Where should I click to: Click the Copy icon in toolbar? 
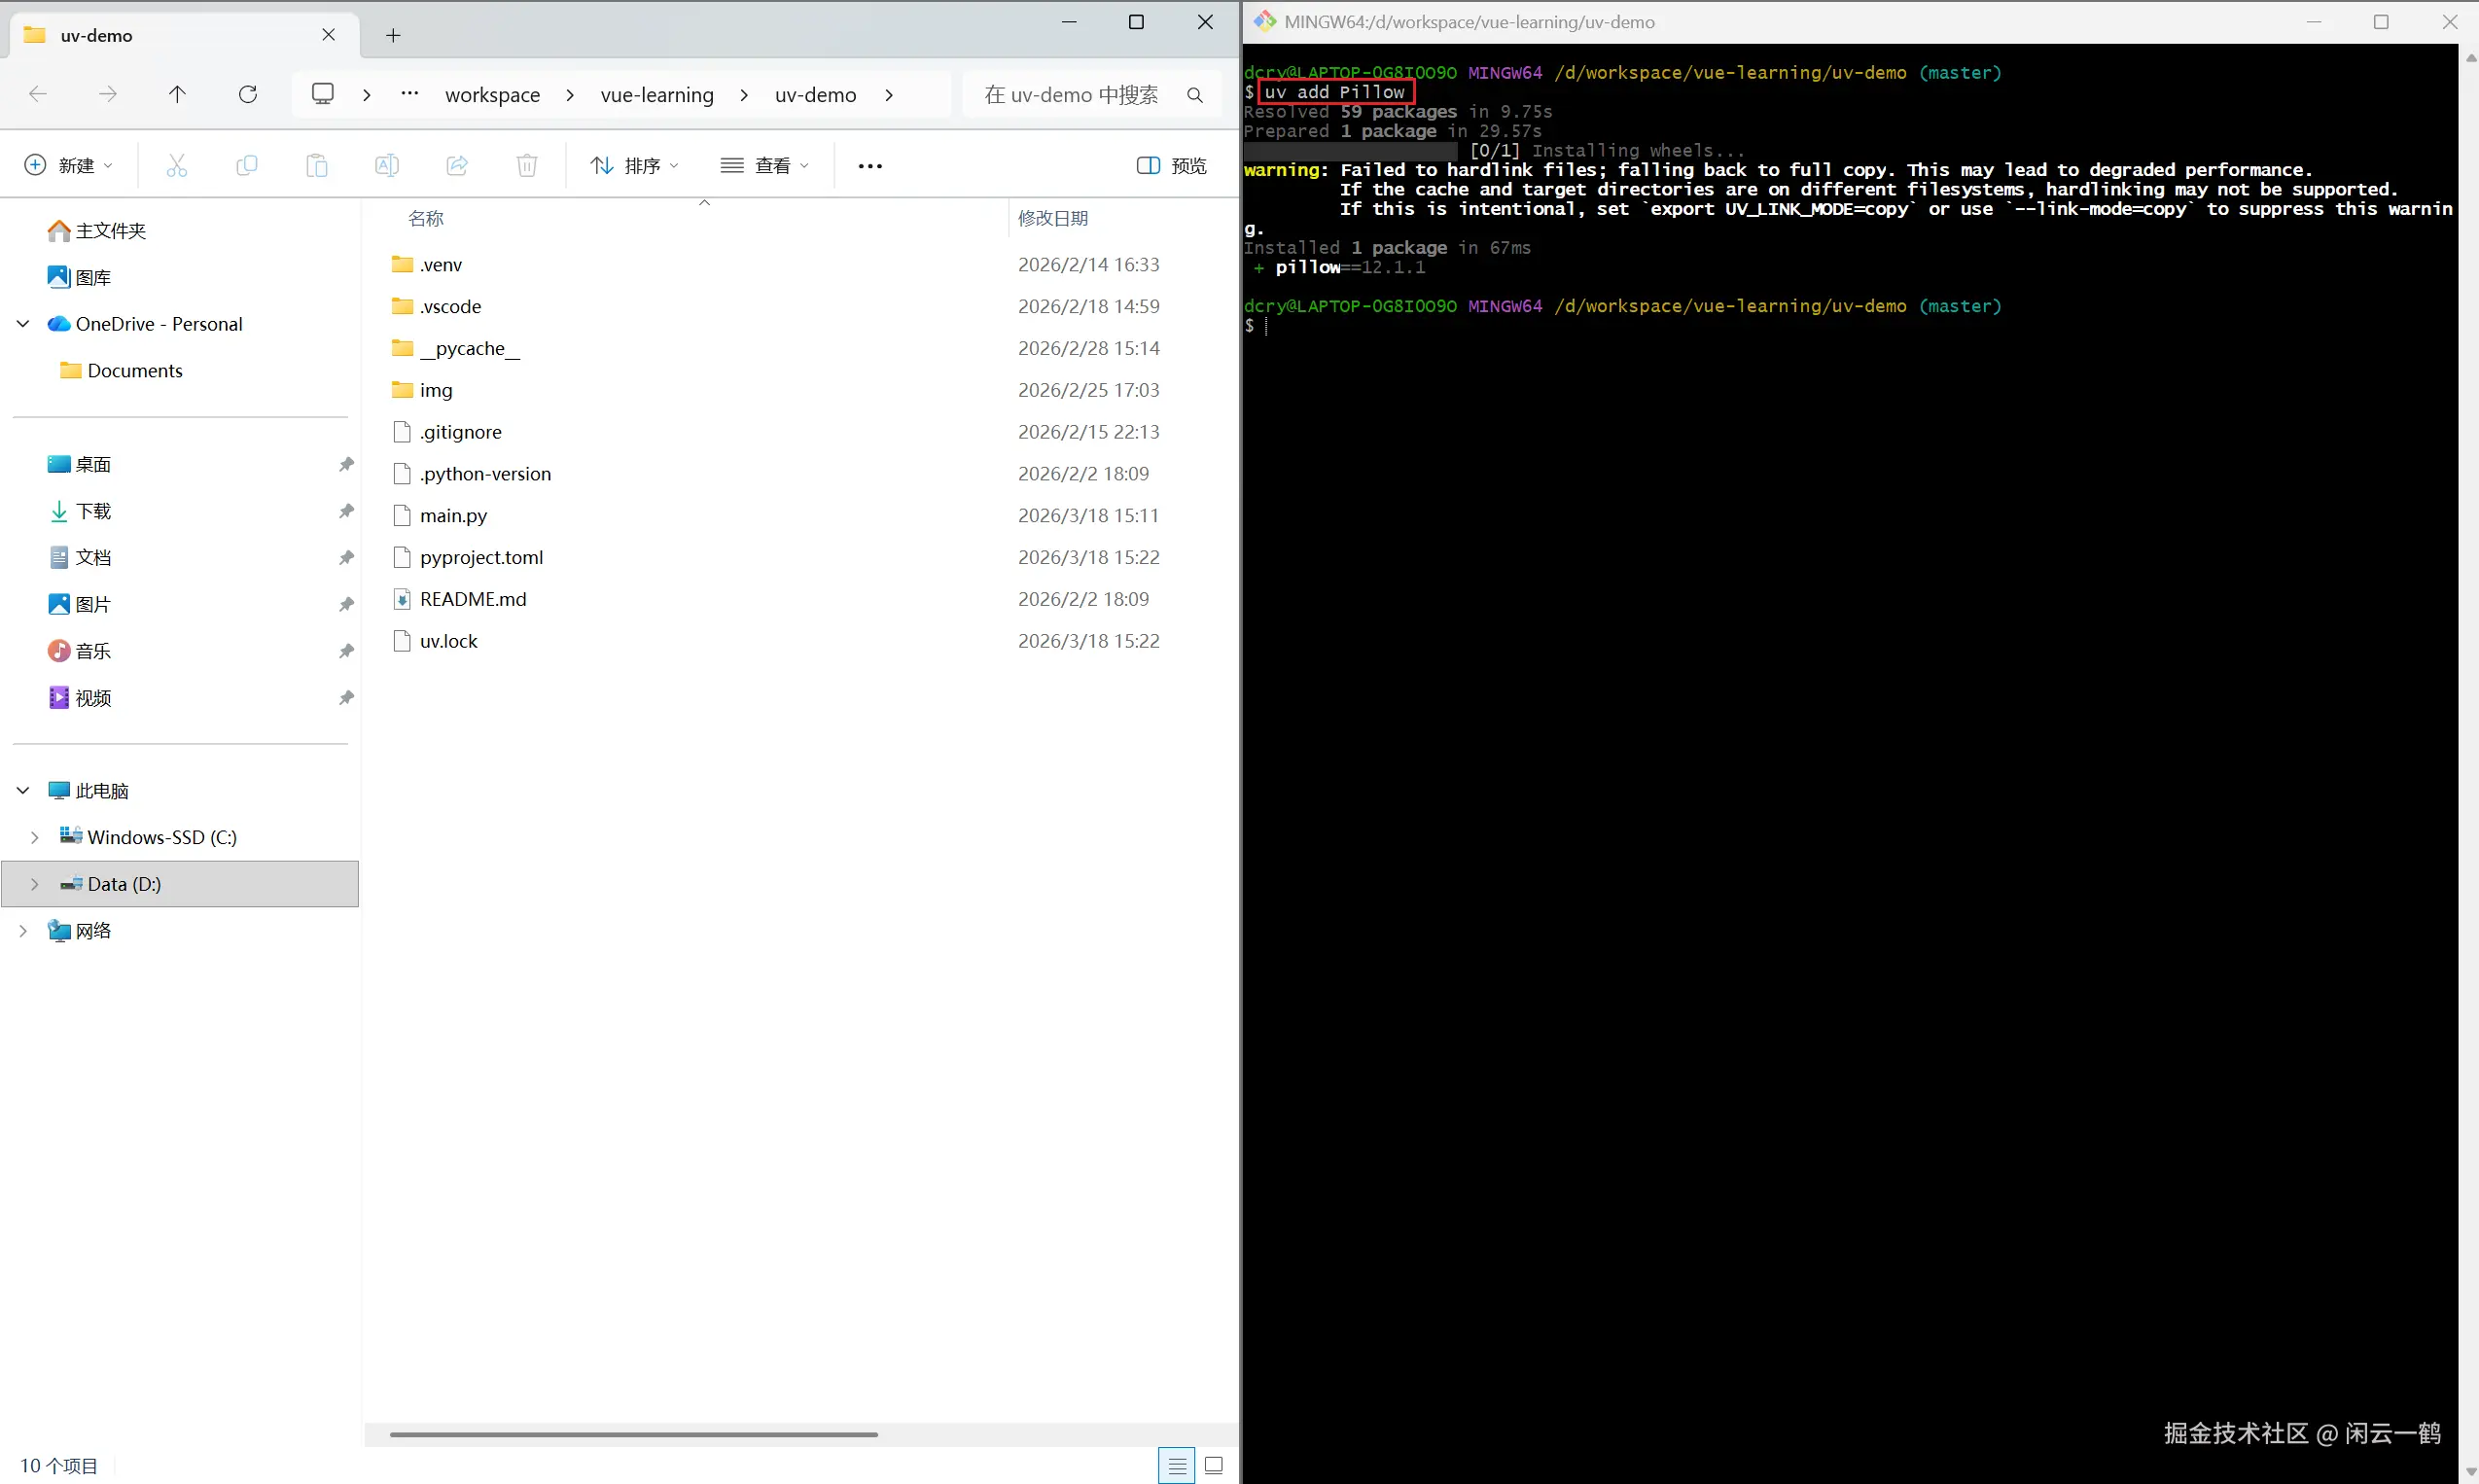[246, 165]
